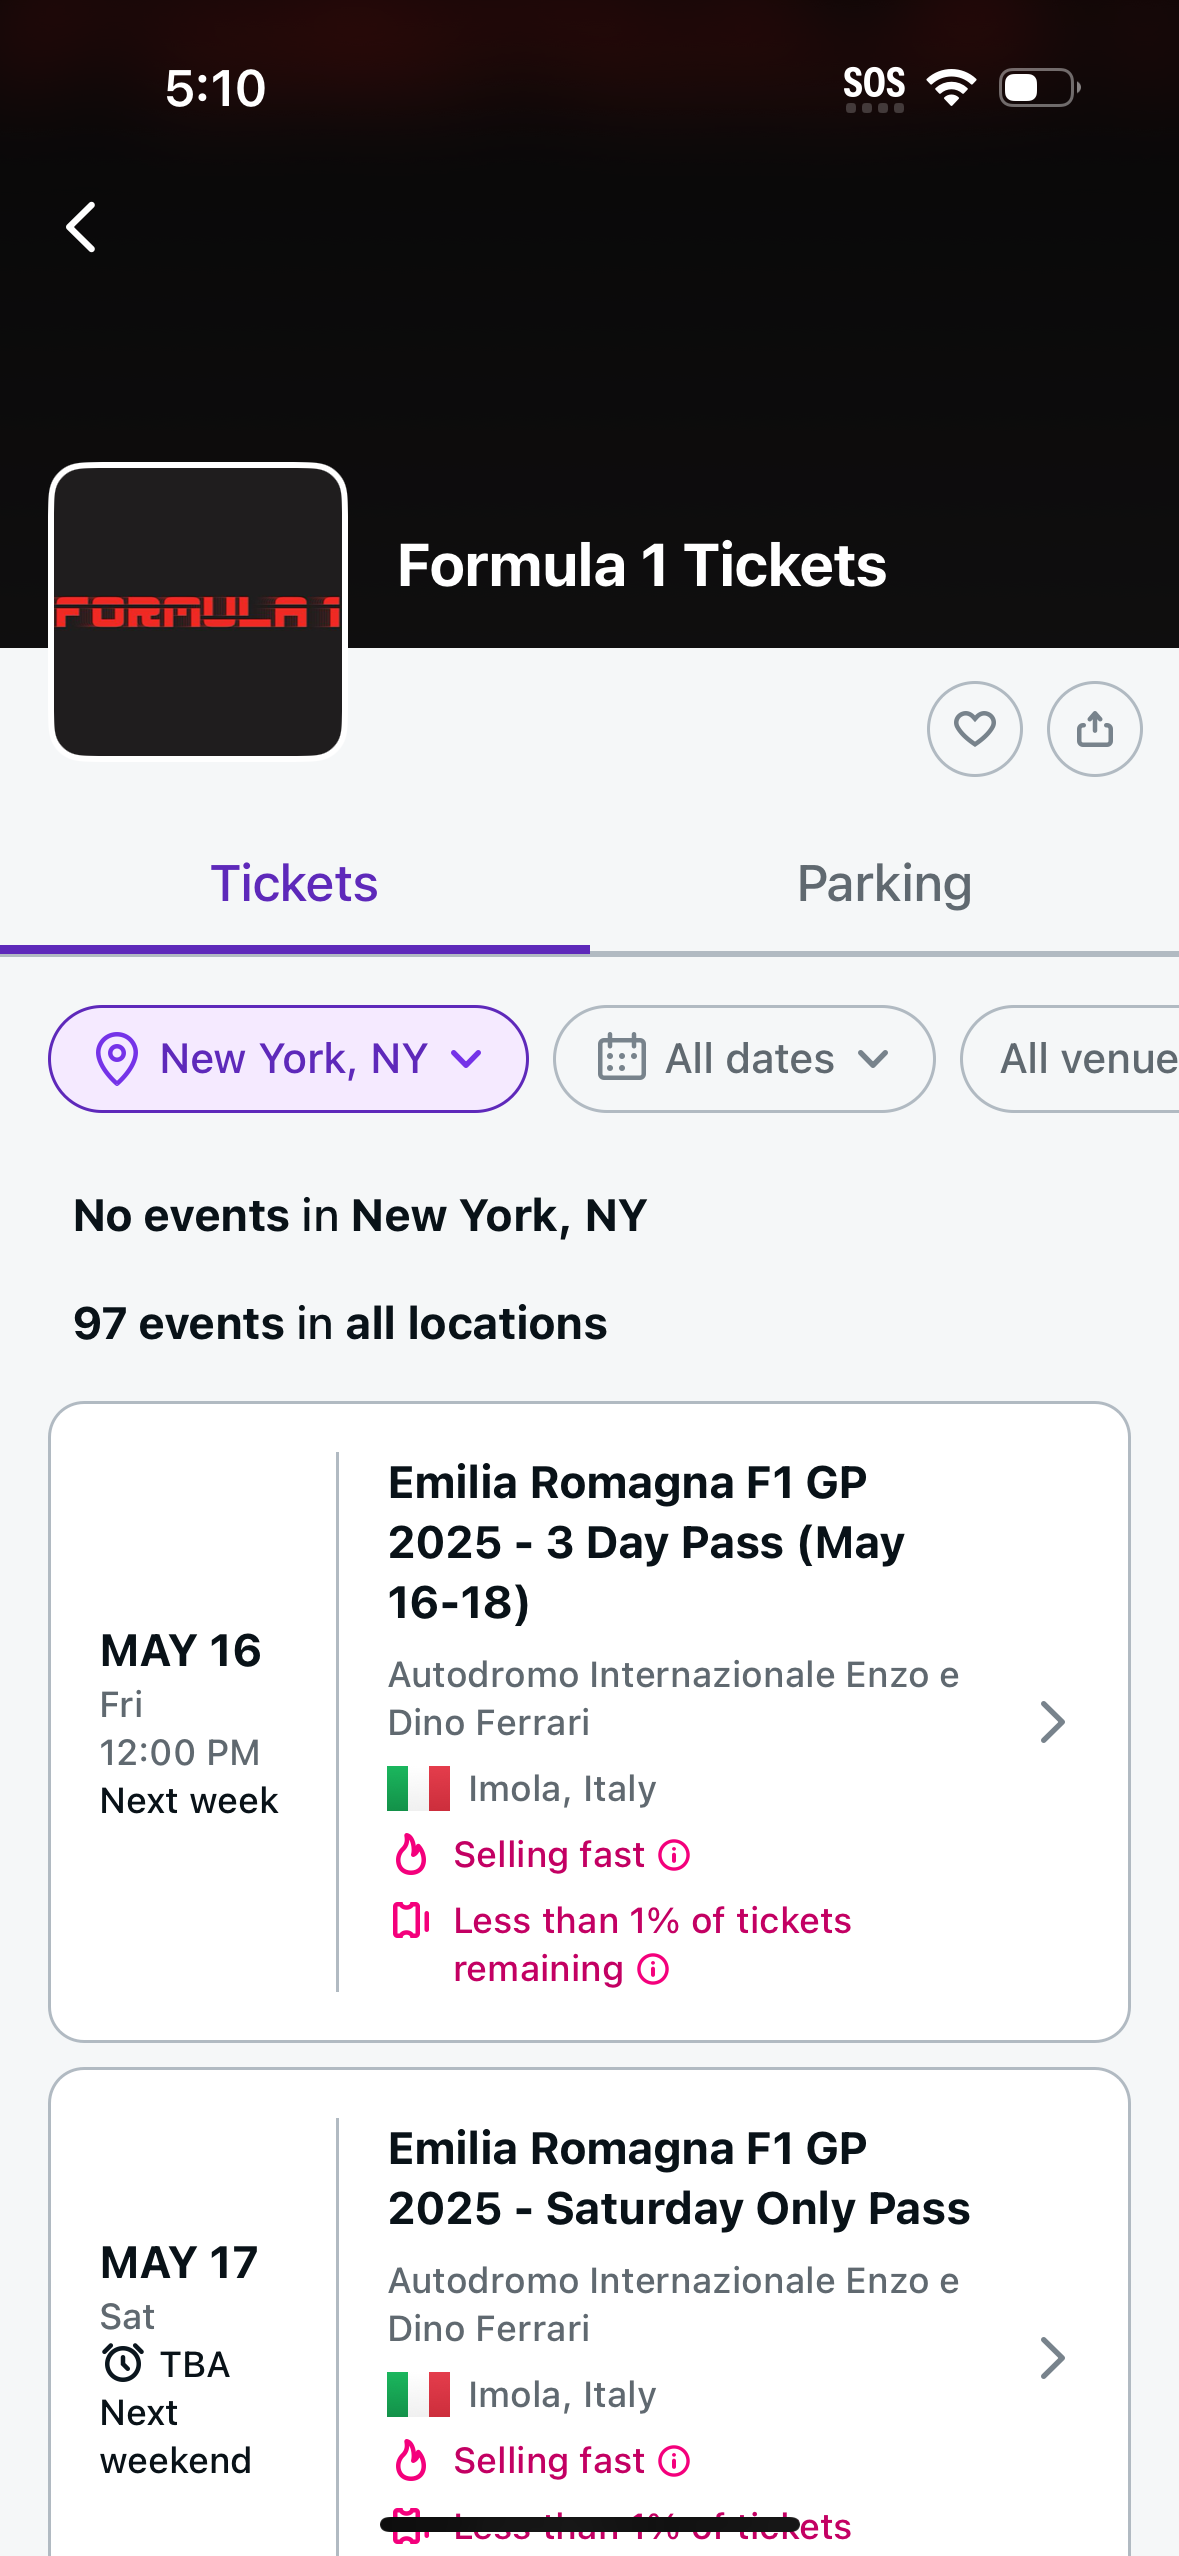Tap the info icon after remaining tickets text
This screenshot has width=1179, height=2556.
click(651, 1968)
